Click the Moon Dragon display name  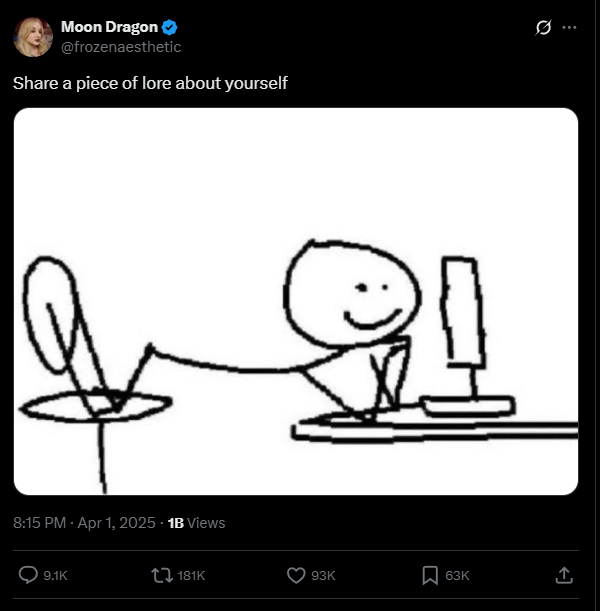109,27
